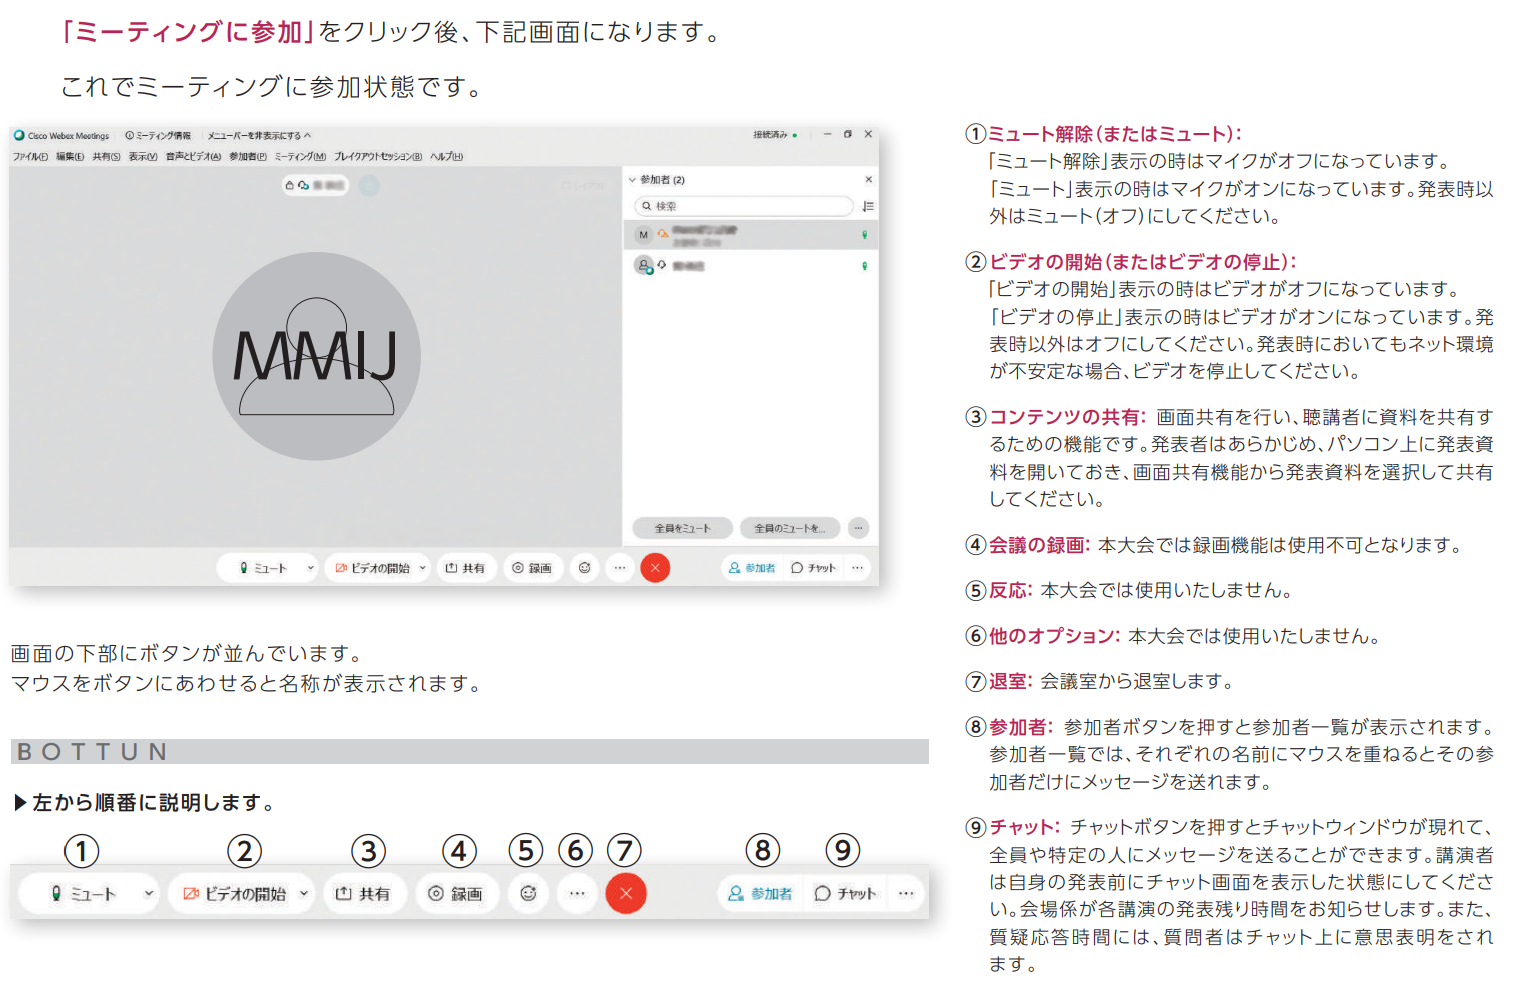The image size is (1540, 986).
Task: Collapse the 参加者 (2) list chevron
Action: (632, 180)
